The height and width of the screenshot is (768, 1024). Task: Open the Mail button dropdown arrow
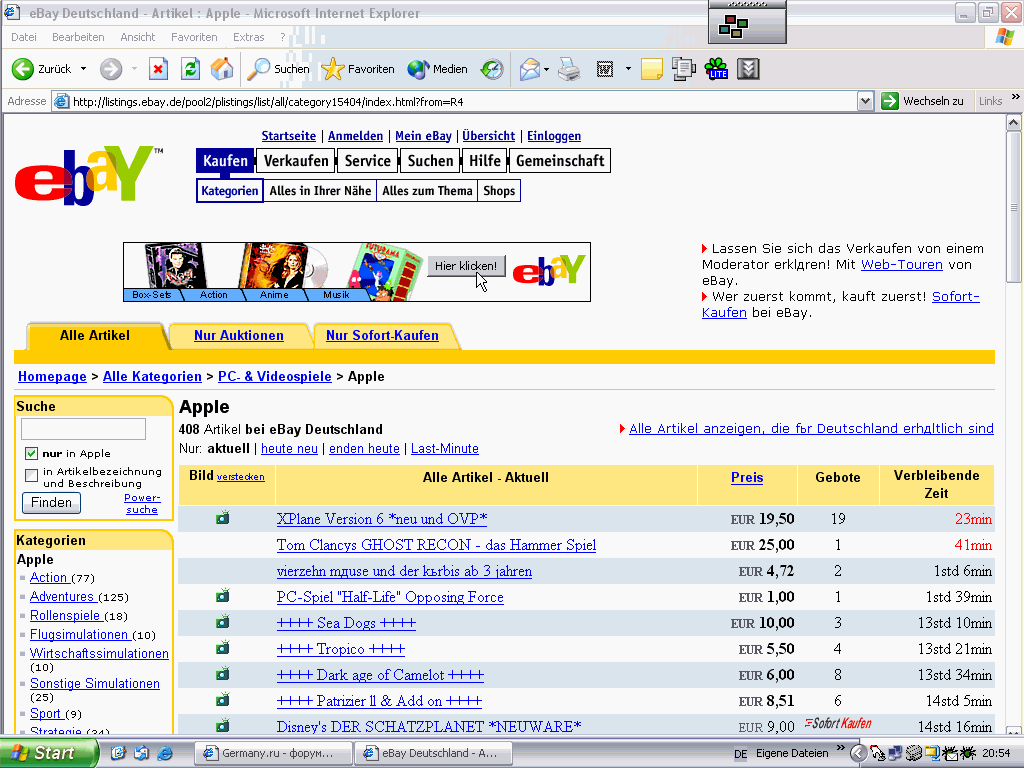(x=546, y=69)
